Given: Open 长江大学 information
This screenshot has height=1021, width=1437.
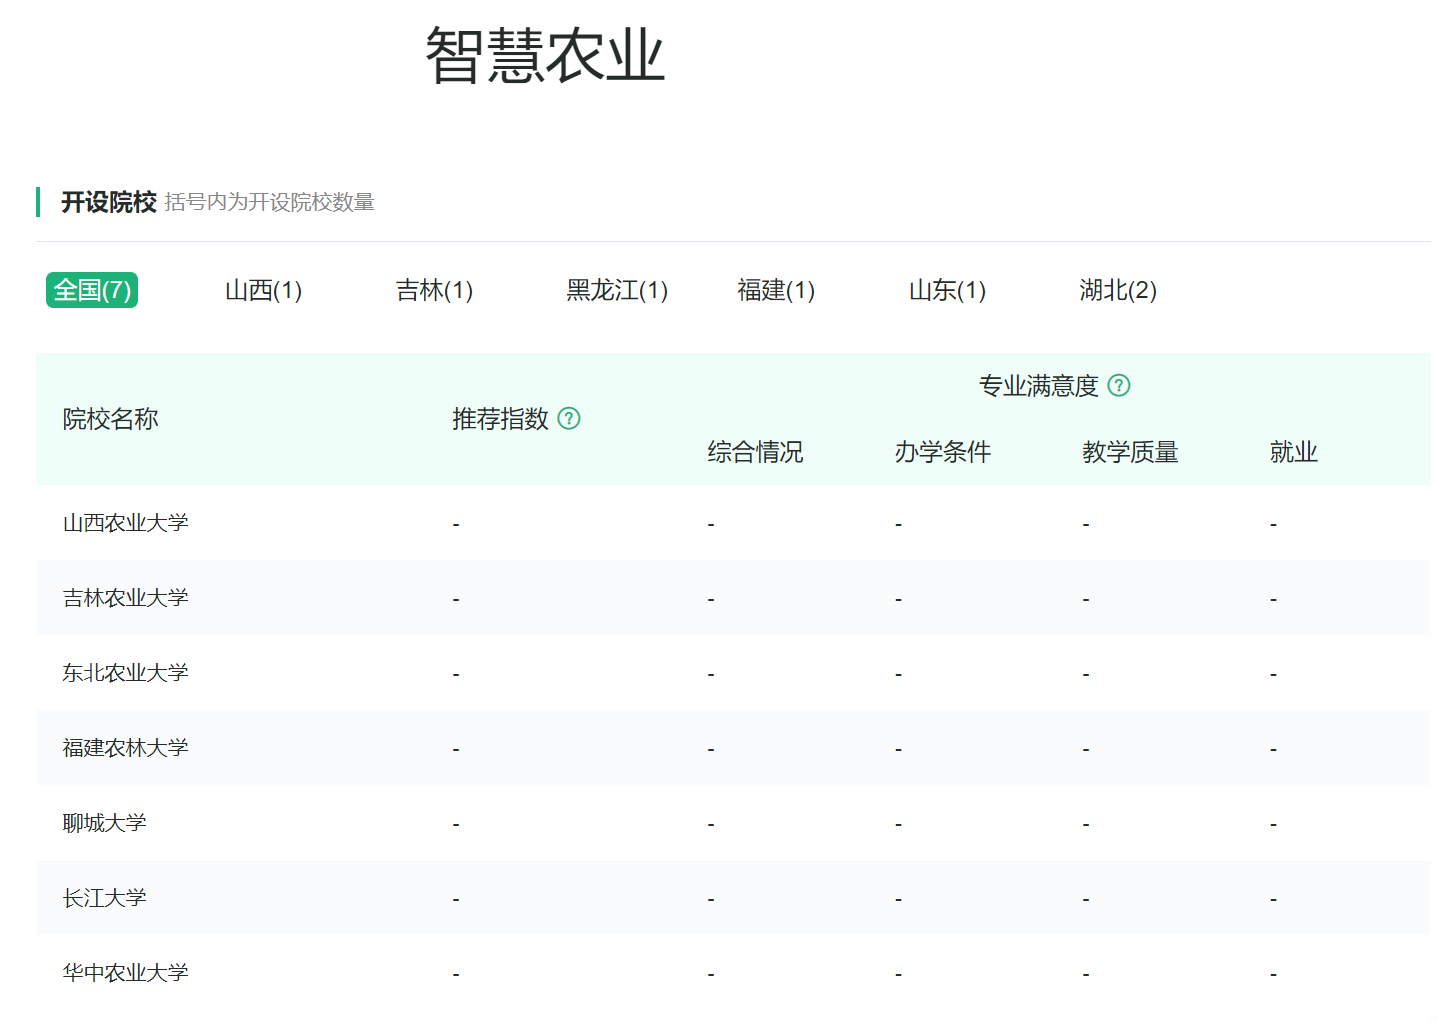Looking at the screenshot, I should pos(102,897).
